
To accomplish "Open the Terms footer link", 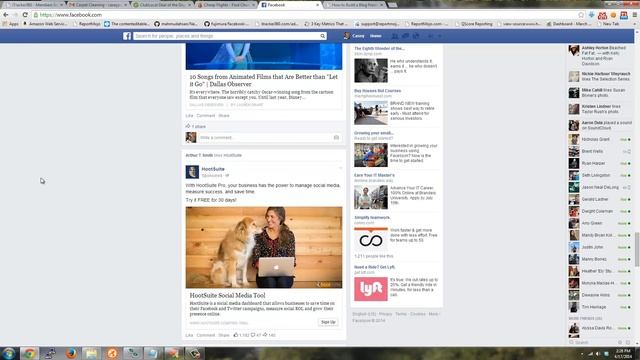I will click(401, 314).
